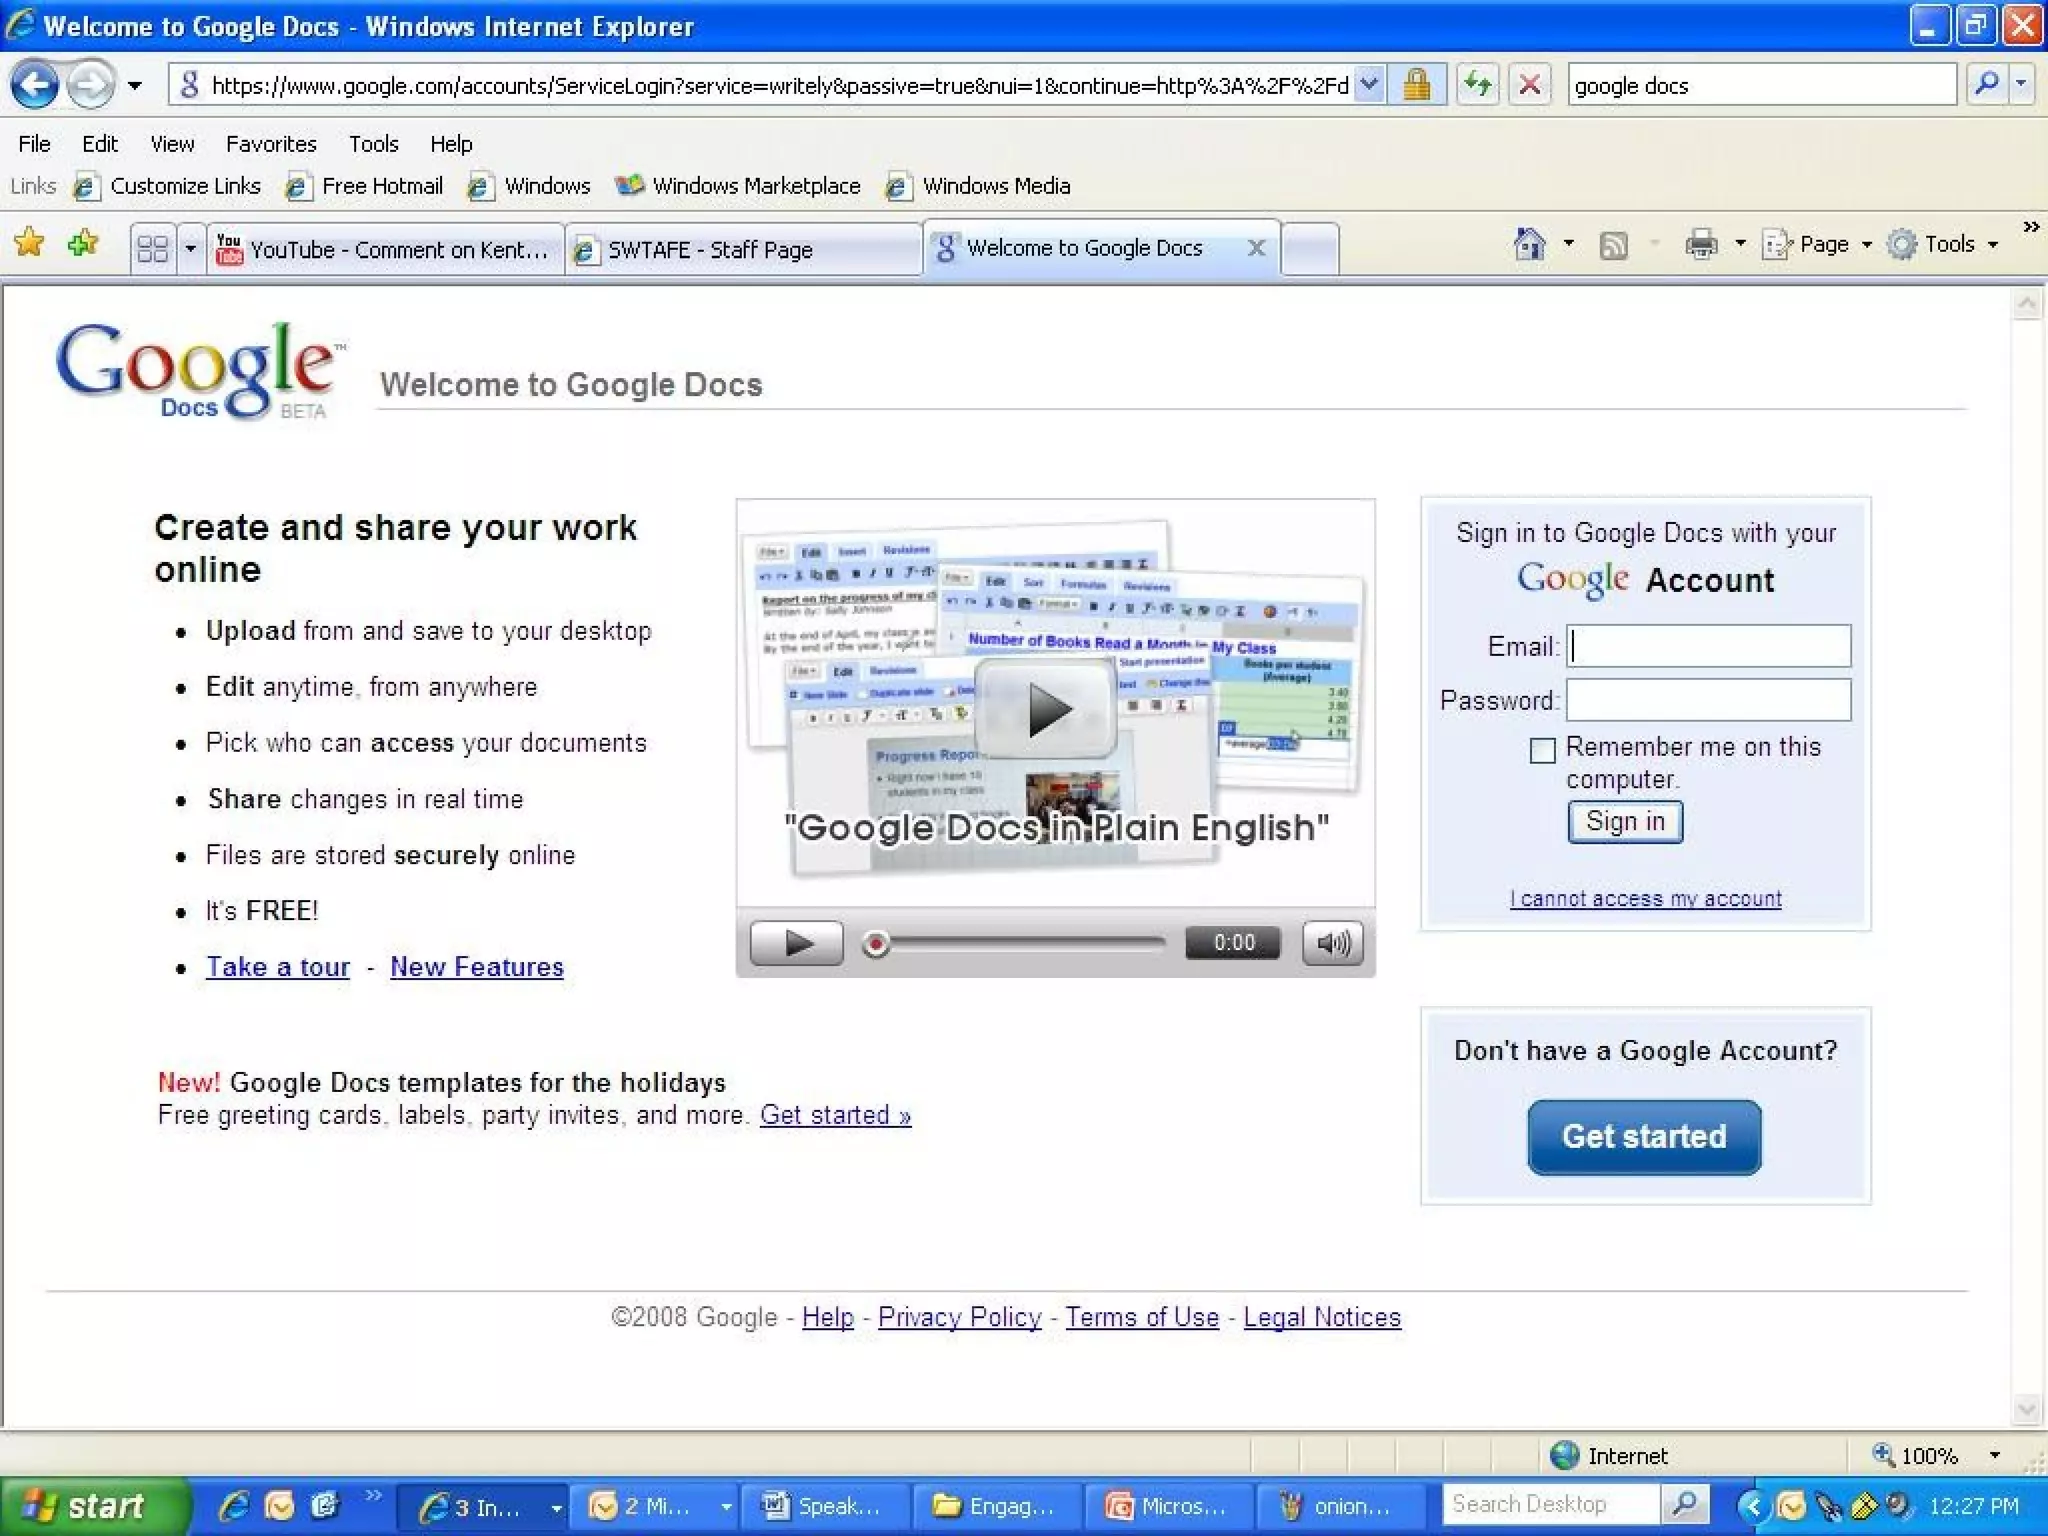Open the New Features link

point(477,967)
